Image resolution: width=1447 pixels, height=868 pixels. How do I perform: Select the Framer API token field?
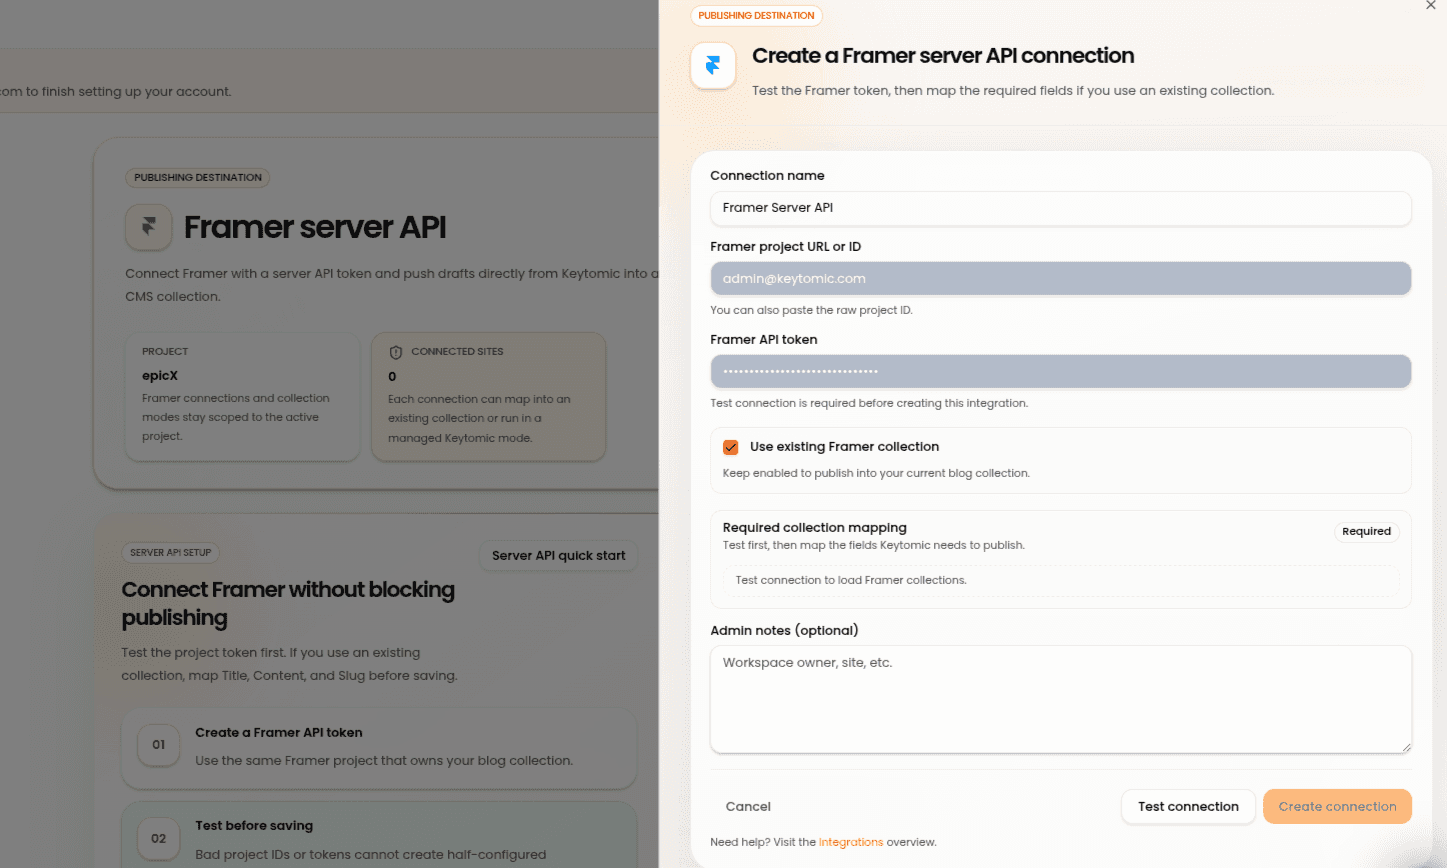point(1061,371)
